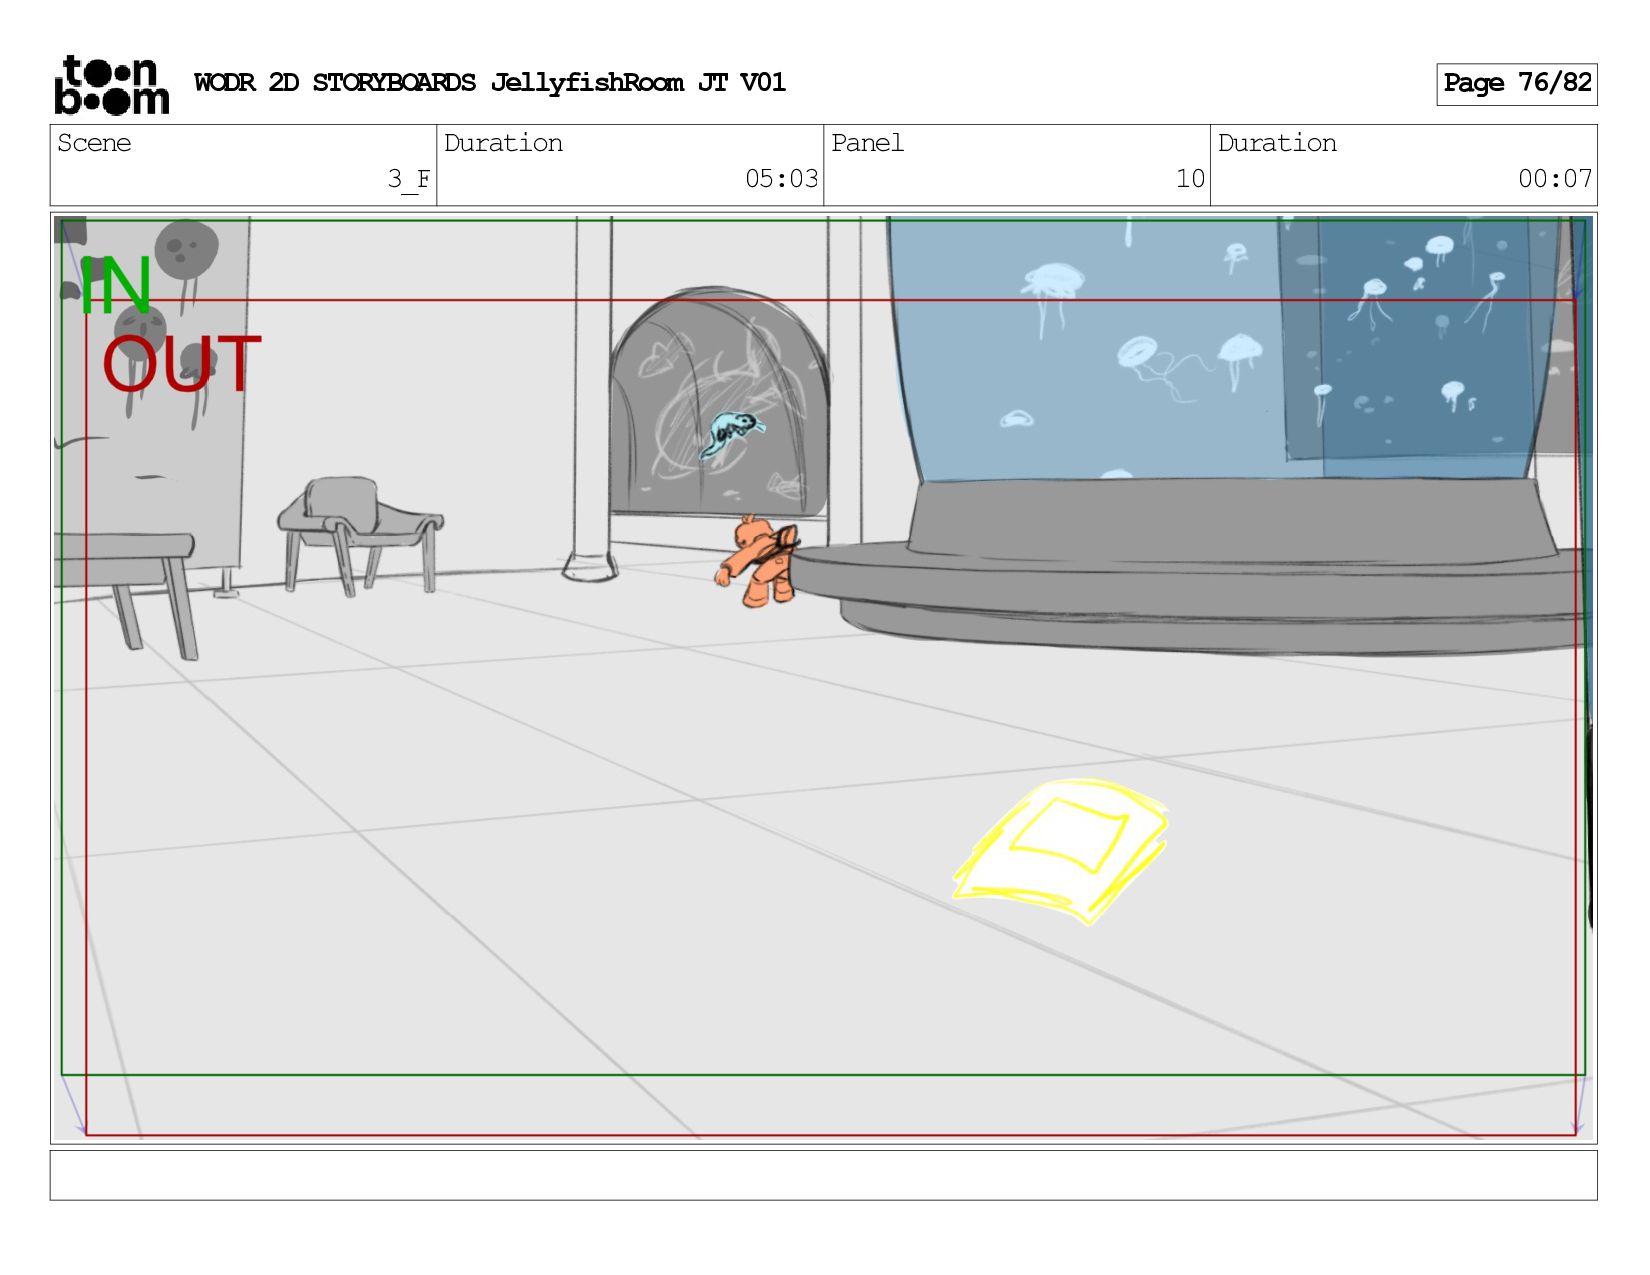1650x1275 pixels.
Task: Click the yellow sketched paper on the floor
Action: 1061,851
